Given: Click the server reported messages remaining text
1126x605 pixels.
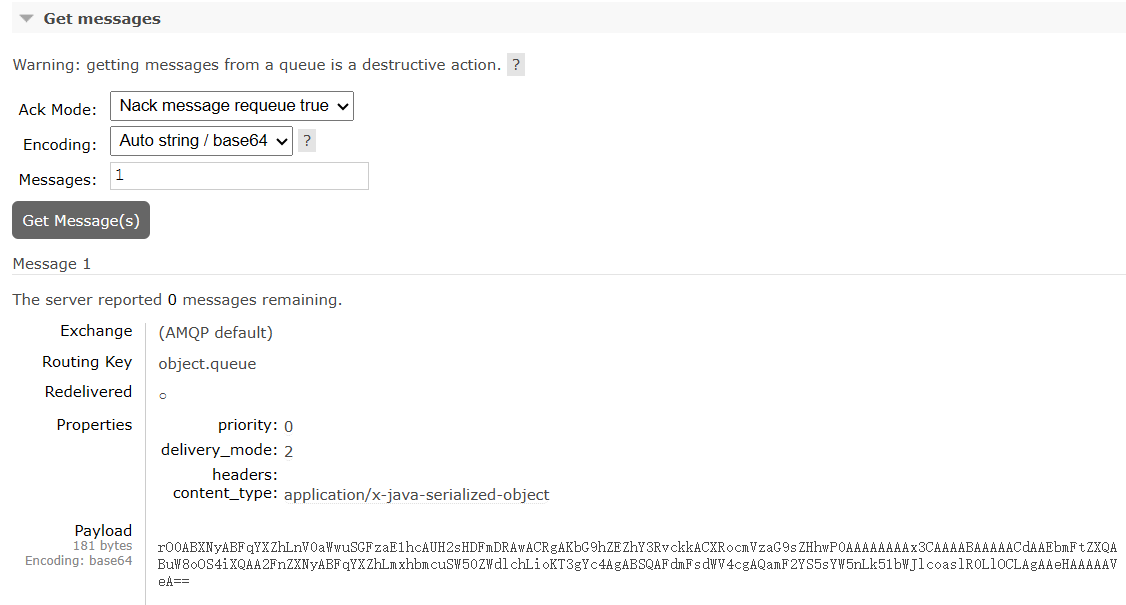Looking at the screenshot, I should click(177, 300).
